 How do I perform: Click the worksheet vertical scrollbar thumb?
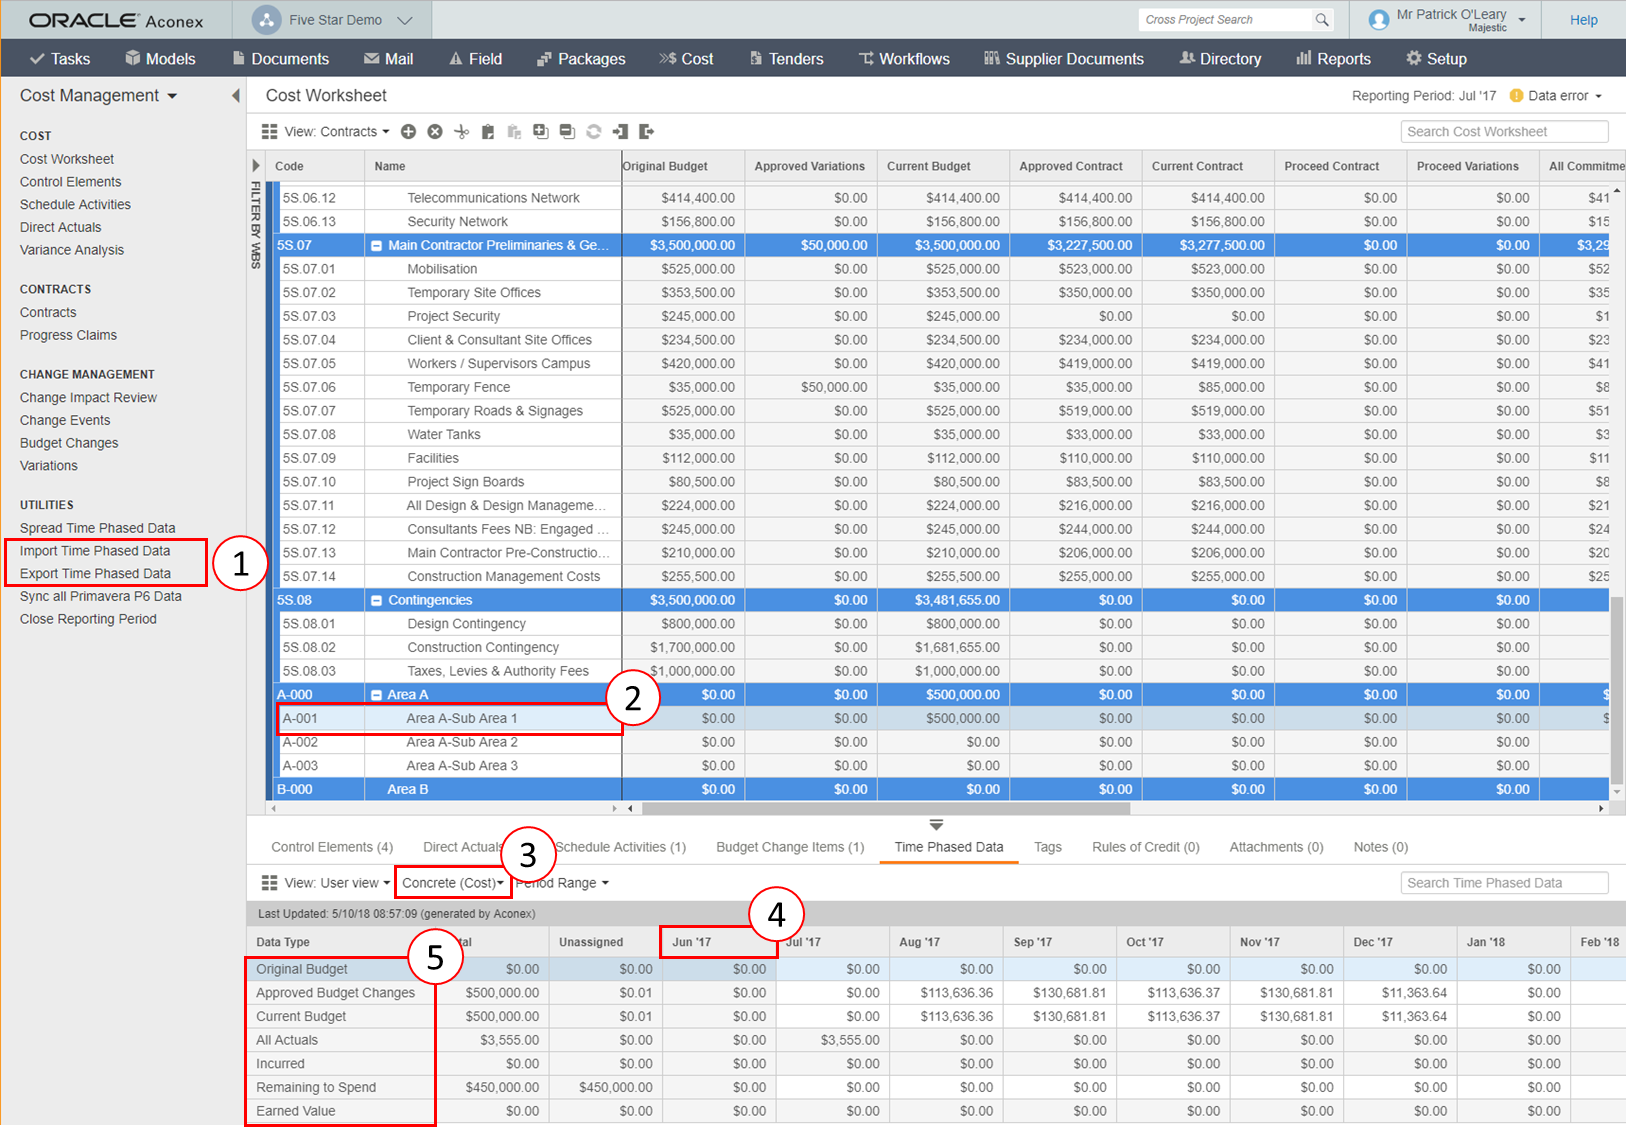click(x=1617, y=688)
